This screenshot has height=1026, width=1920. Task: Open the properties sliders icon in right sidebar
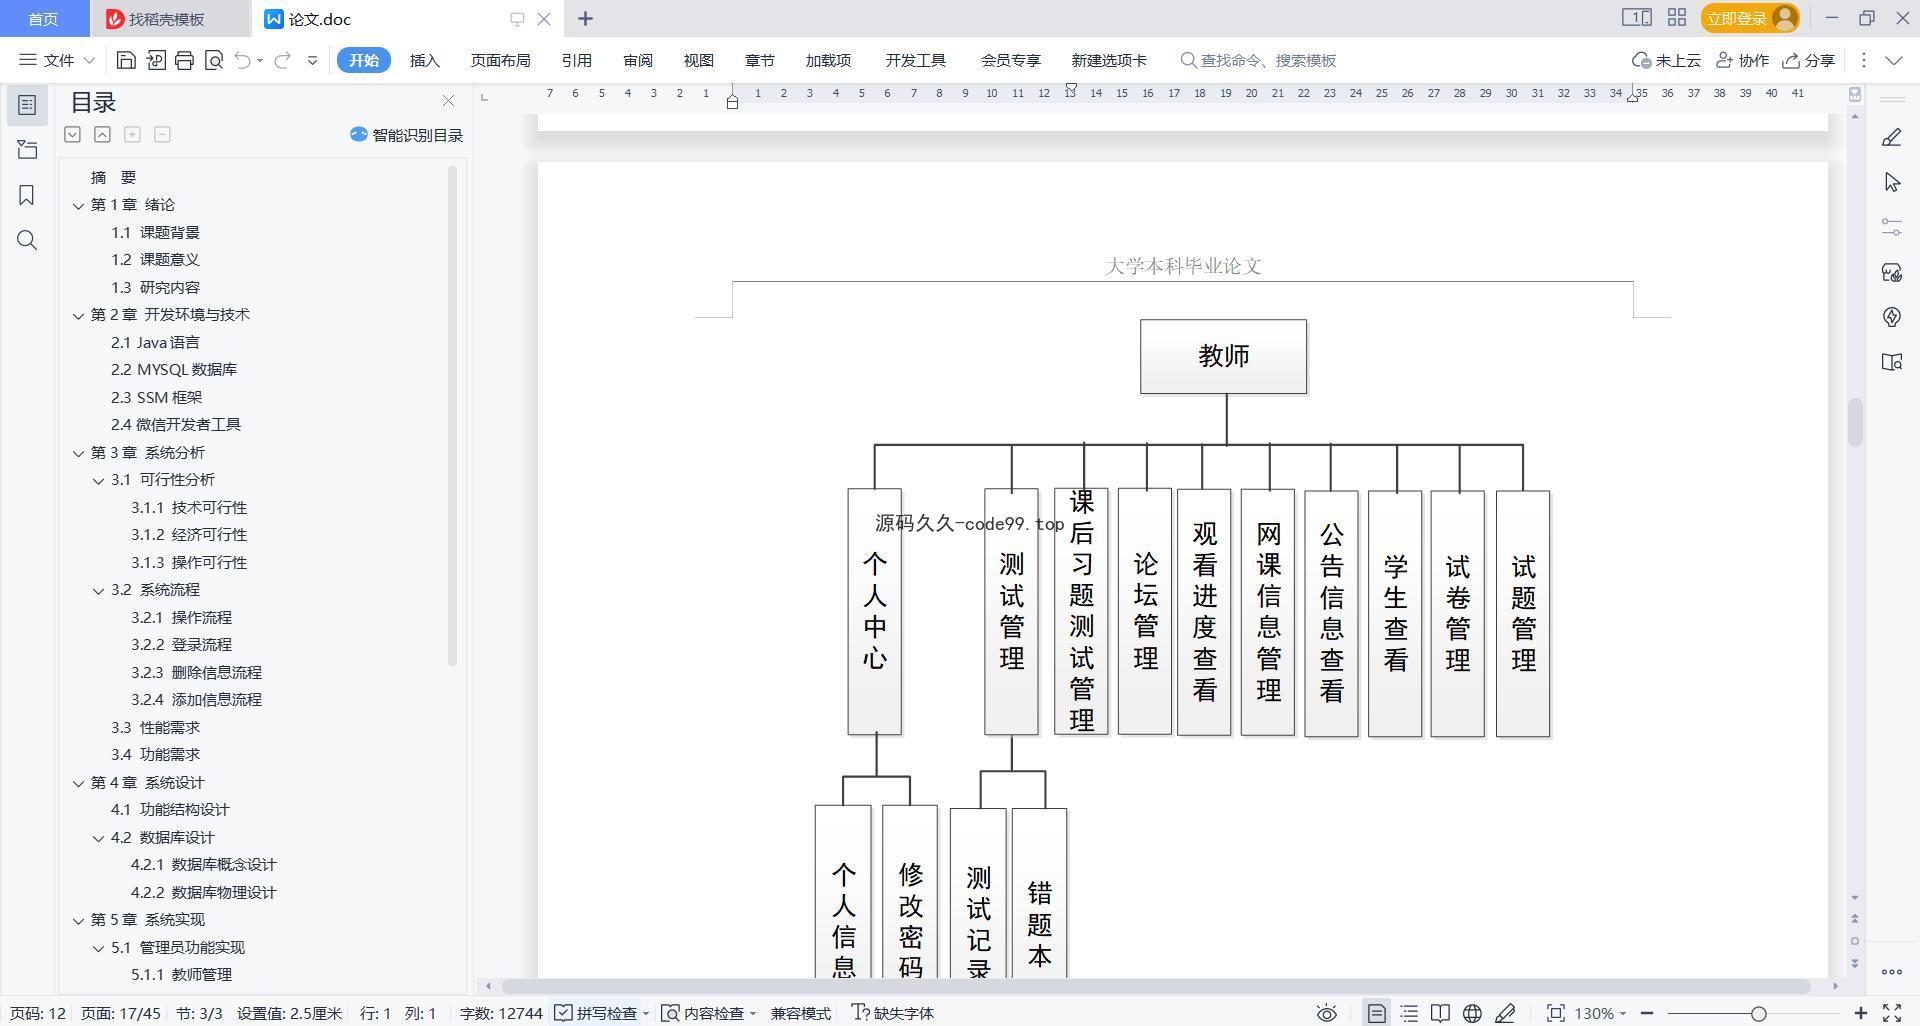tap(1891, 227)
